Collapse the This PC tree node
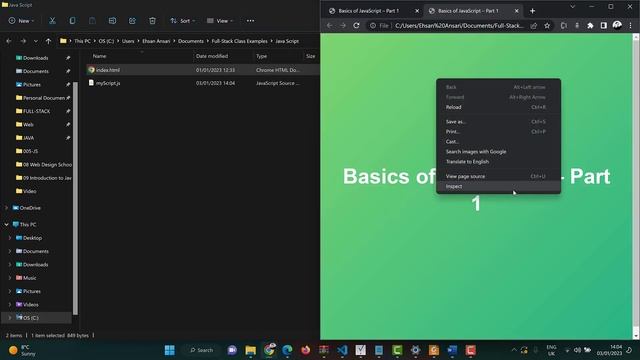Screen dimensions: 640x360 point(7,224)
